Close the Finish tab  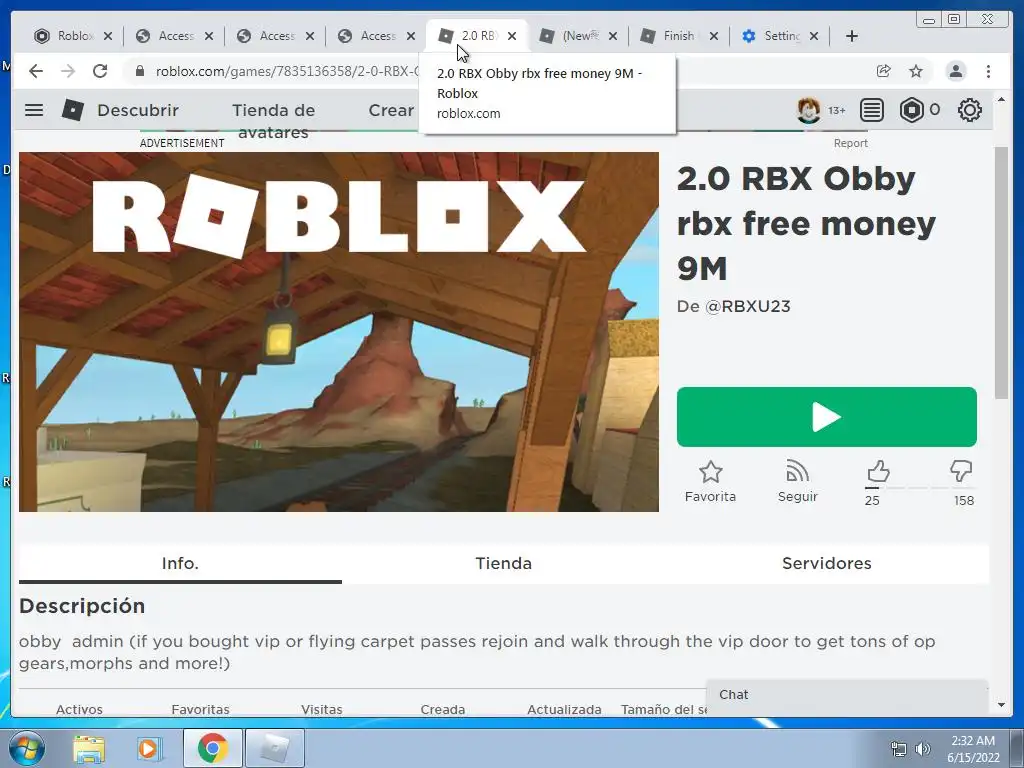coord(714,36)
